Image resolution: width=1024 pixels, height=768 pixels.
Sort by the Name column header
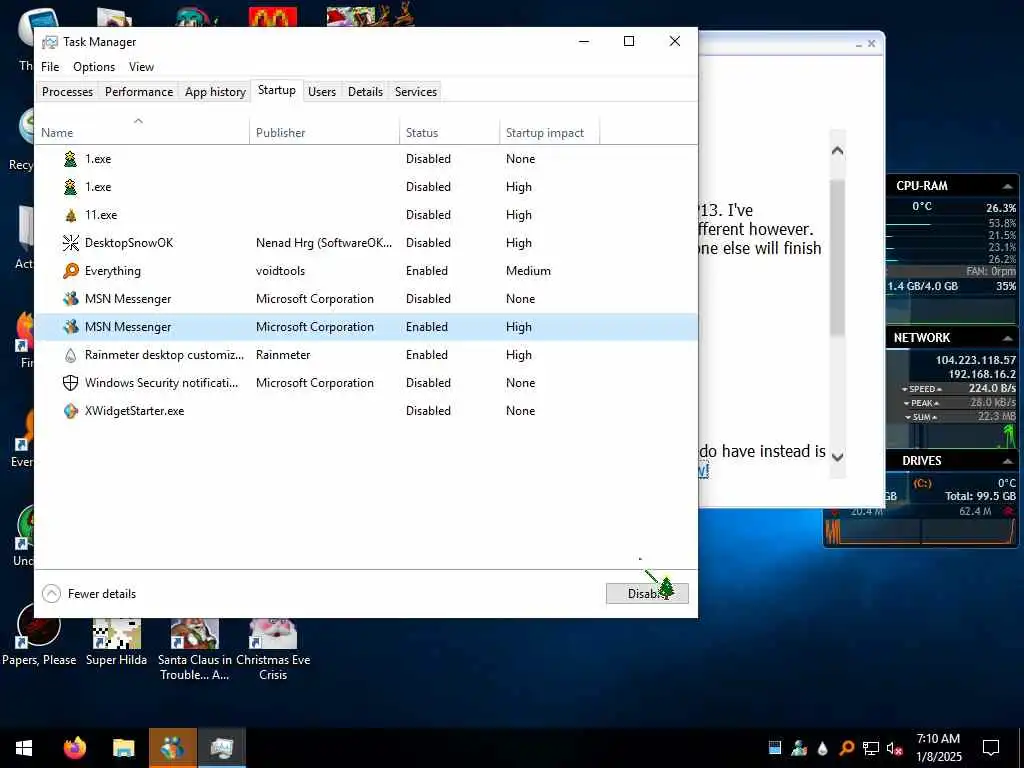click(142, 133)
